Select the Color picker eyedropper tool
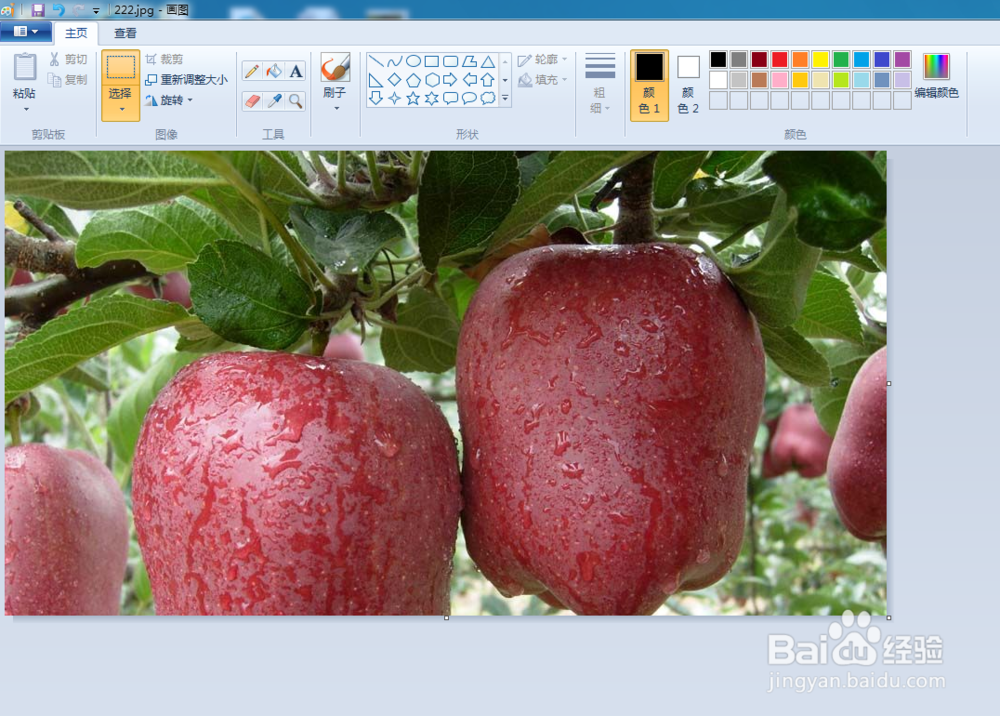 tap(274, 101)
